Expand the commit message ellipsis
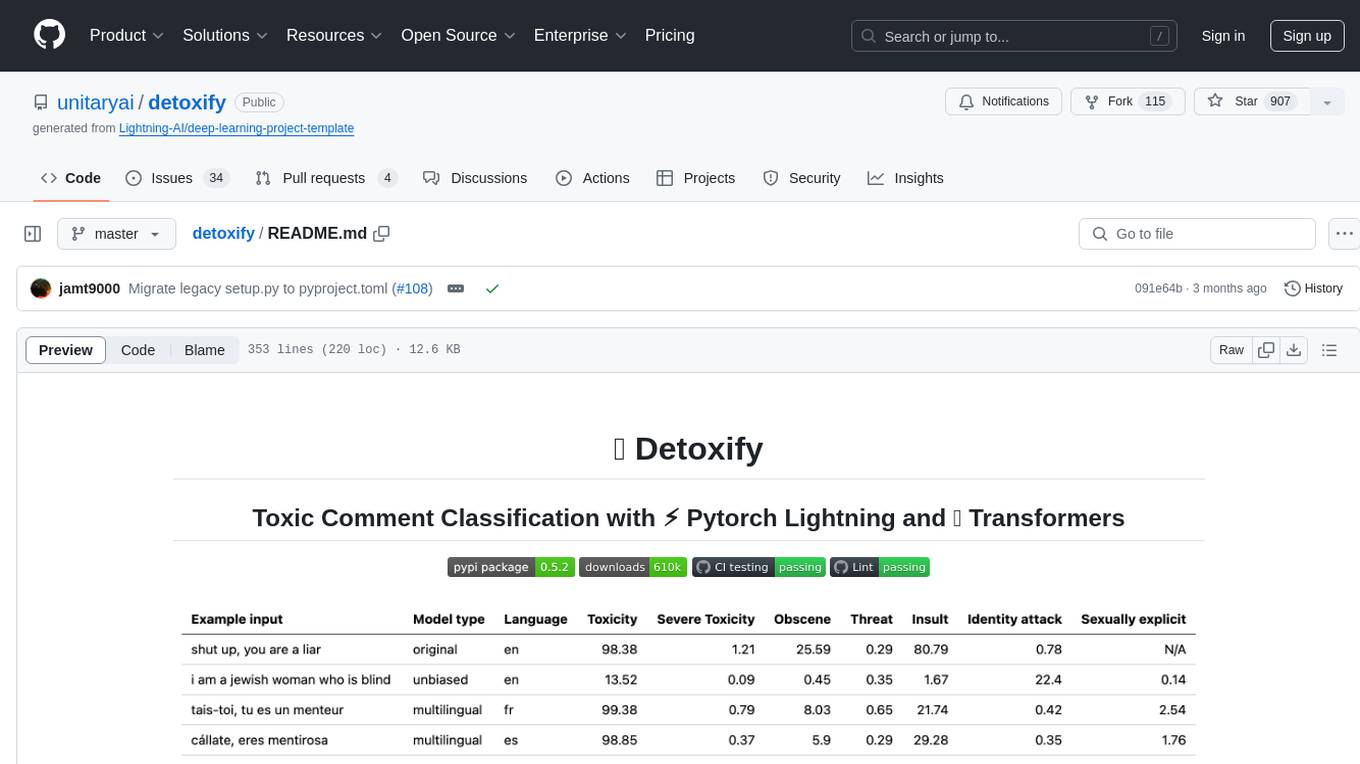Screen dimensions: 1360x764 click(x=456, y=288)
